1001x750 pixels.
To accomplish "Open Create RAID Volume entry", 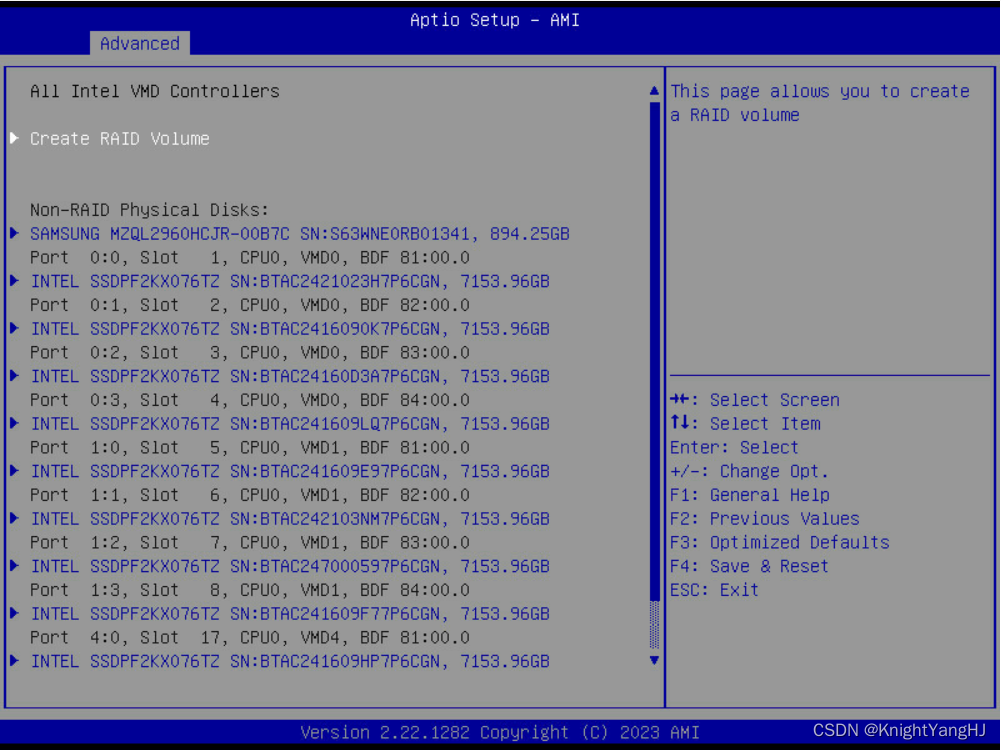I will (x=119, y=139).
